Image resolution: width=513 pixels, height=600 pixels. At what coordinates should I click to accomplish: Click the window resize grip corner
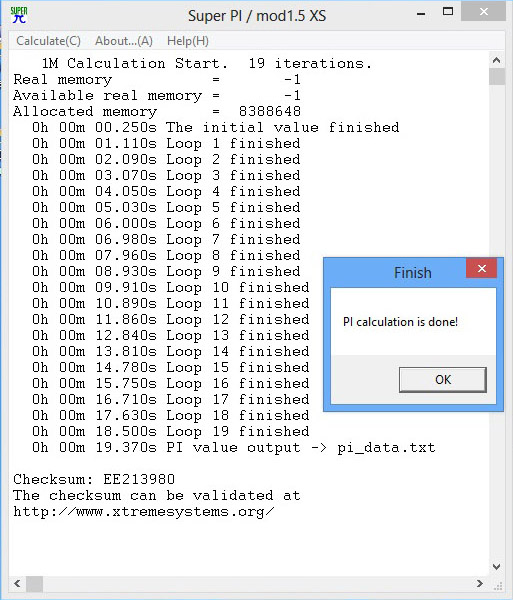click(498, 585)
